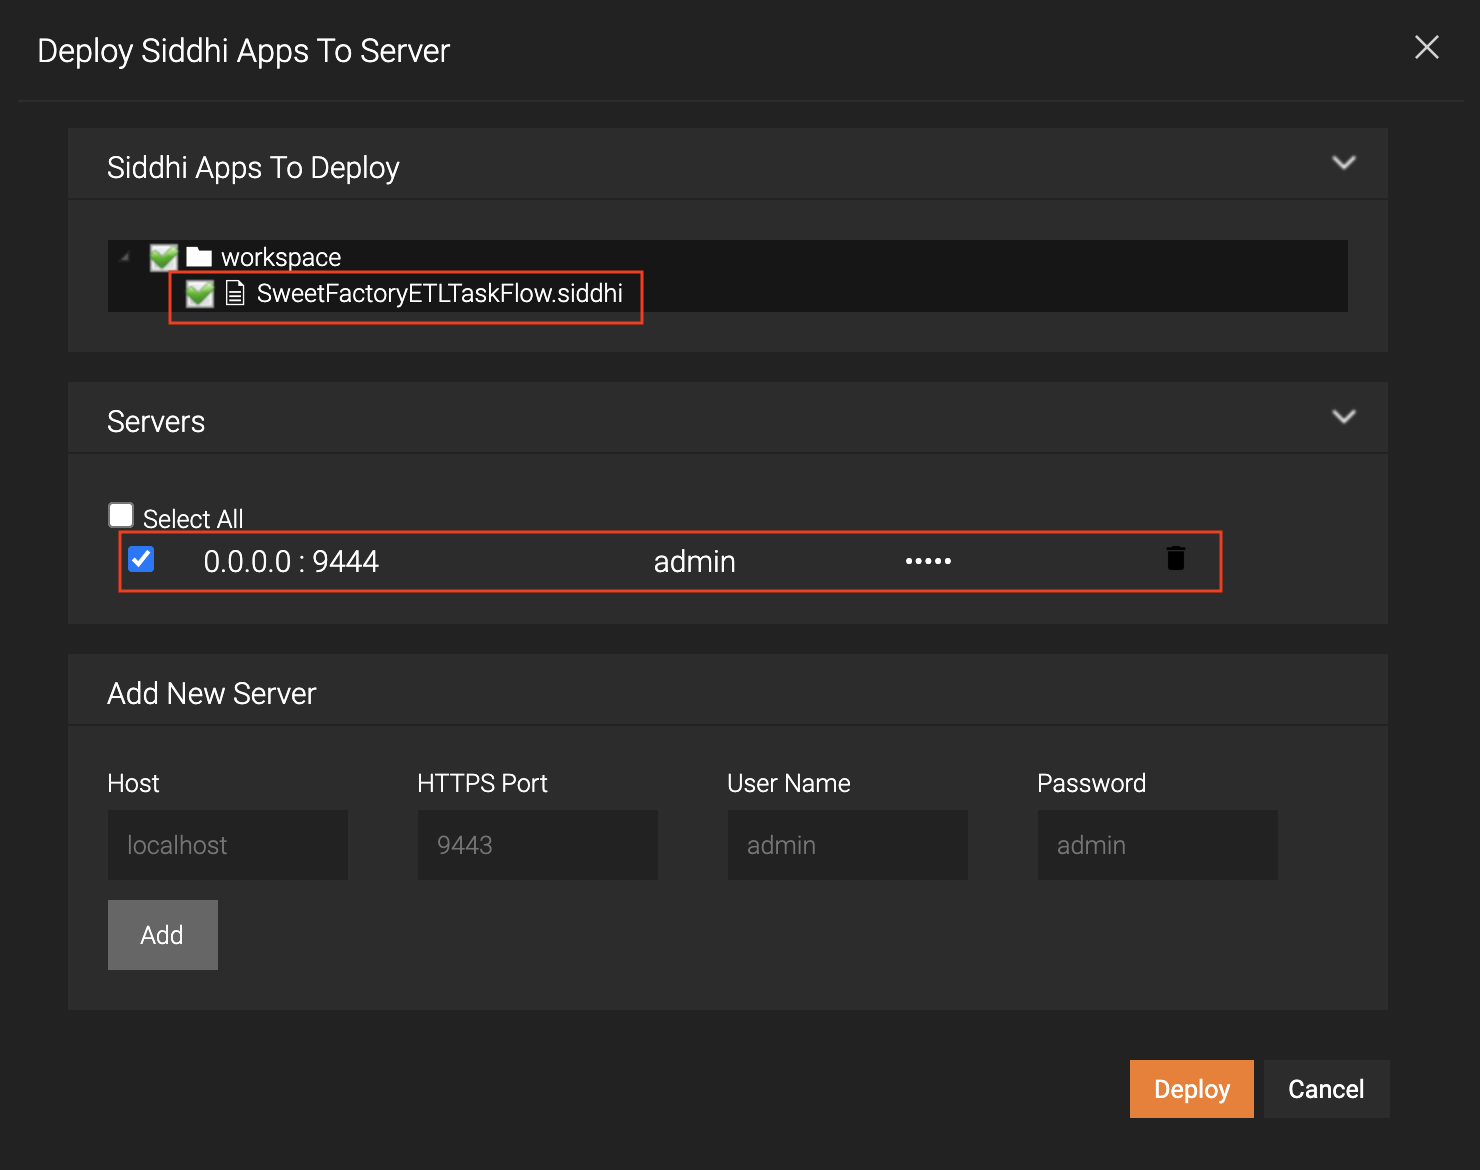Click the Select All label text
The width and height of the screenshot is (1480, 1170).
point(193,519)
